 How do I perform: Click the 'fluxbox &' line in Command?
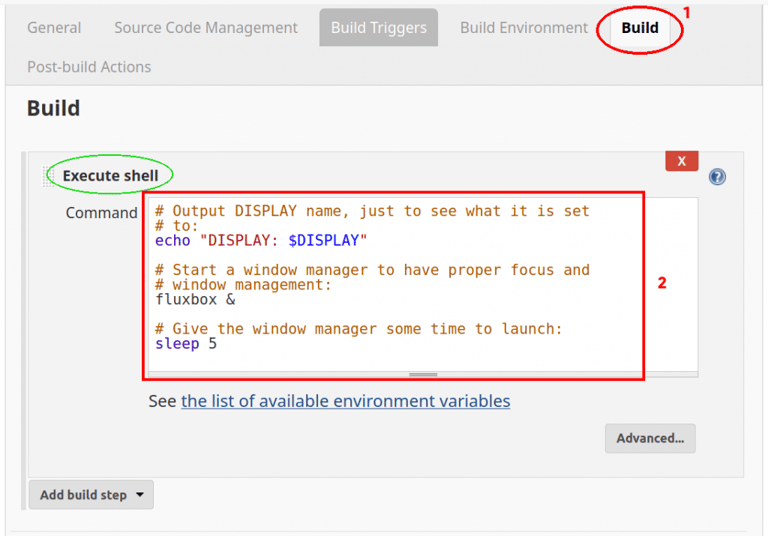click(x=195, y=299)
